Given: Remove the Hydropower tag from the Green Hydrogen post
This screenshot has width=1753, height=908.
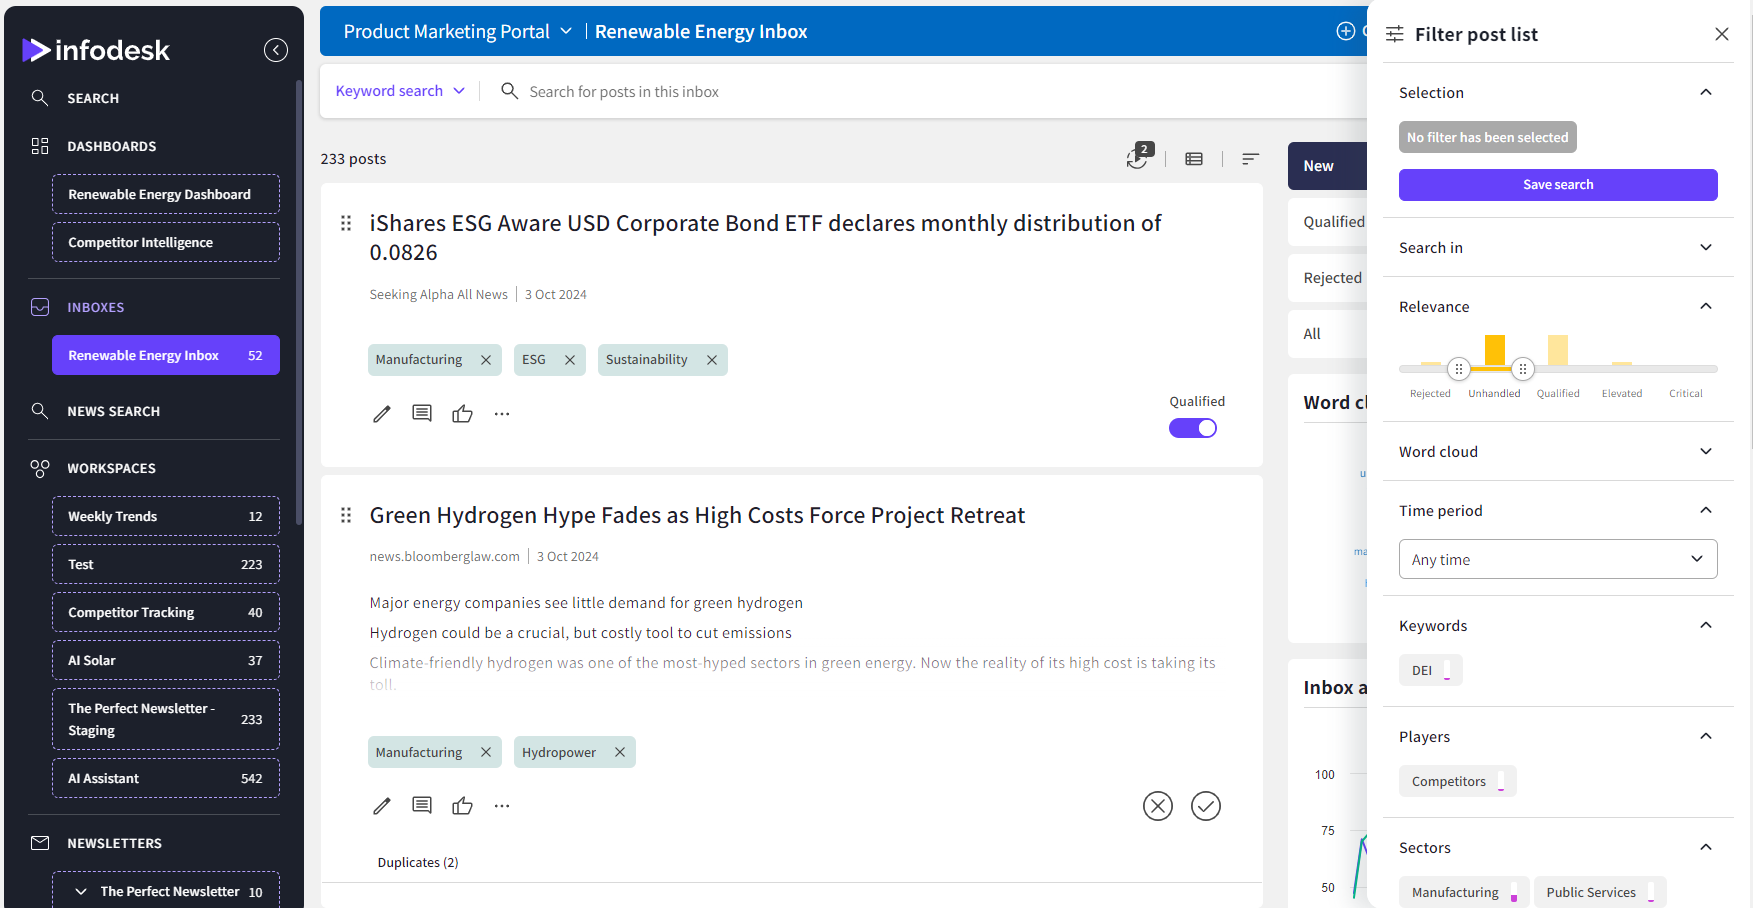Looking at the screenshot, I should click(620, 753).
